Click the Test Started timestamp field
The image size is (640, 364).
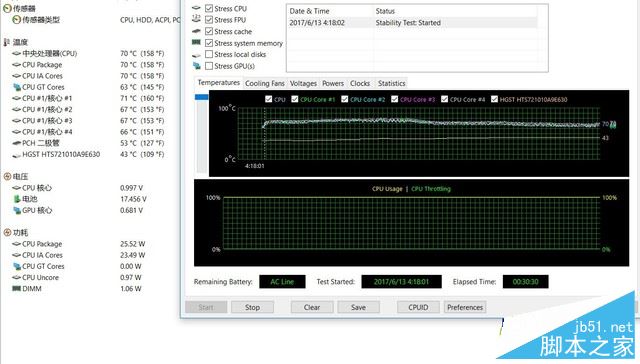[x=401, y=282]
